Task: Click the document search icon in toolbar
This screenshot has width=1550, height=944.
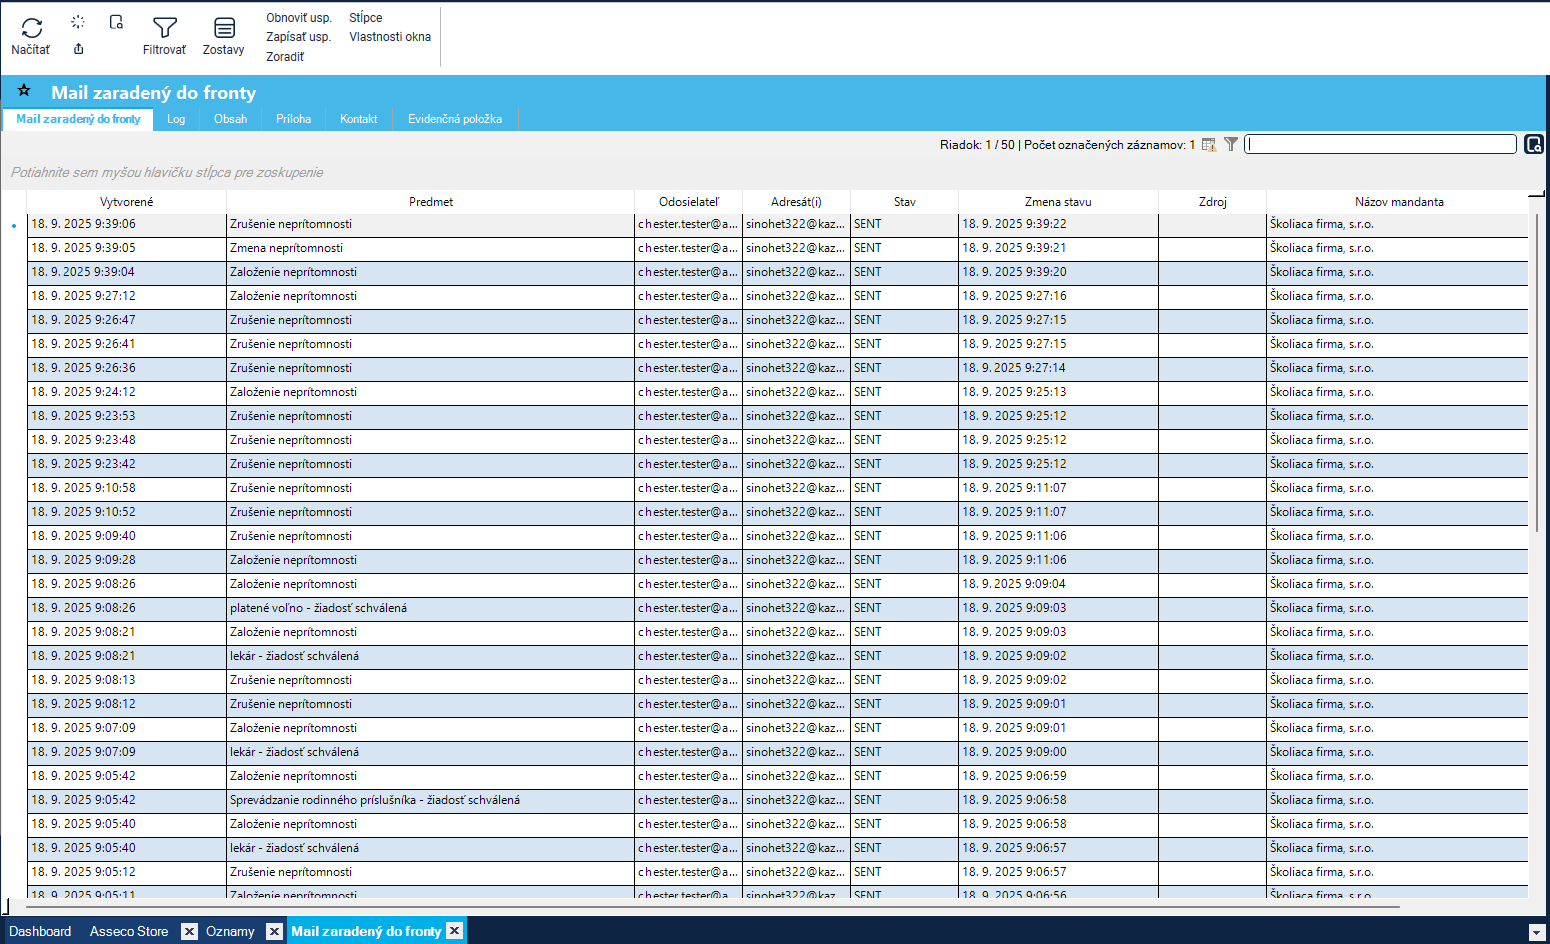Action: pyautogui.click(x=116, y=22)
